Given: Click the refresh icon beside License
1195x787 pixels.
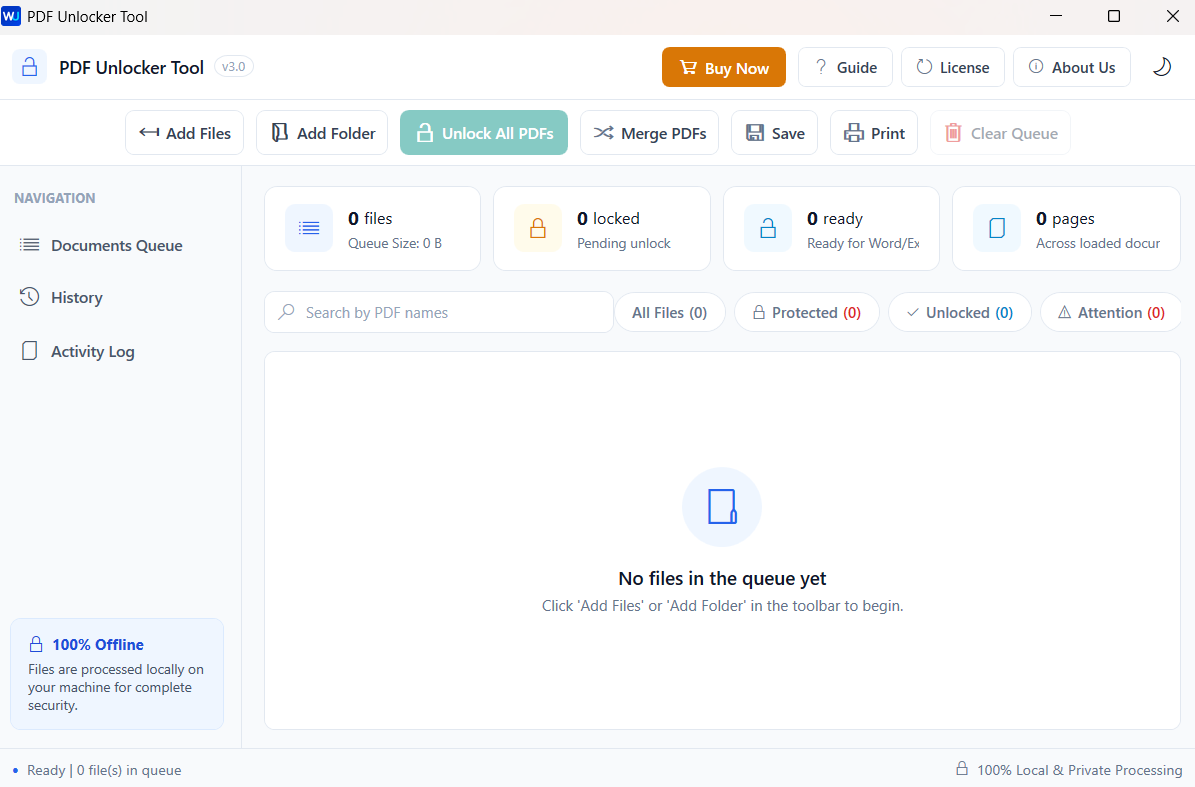Looking at the screenshot, I should (x=924, y=67).
